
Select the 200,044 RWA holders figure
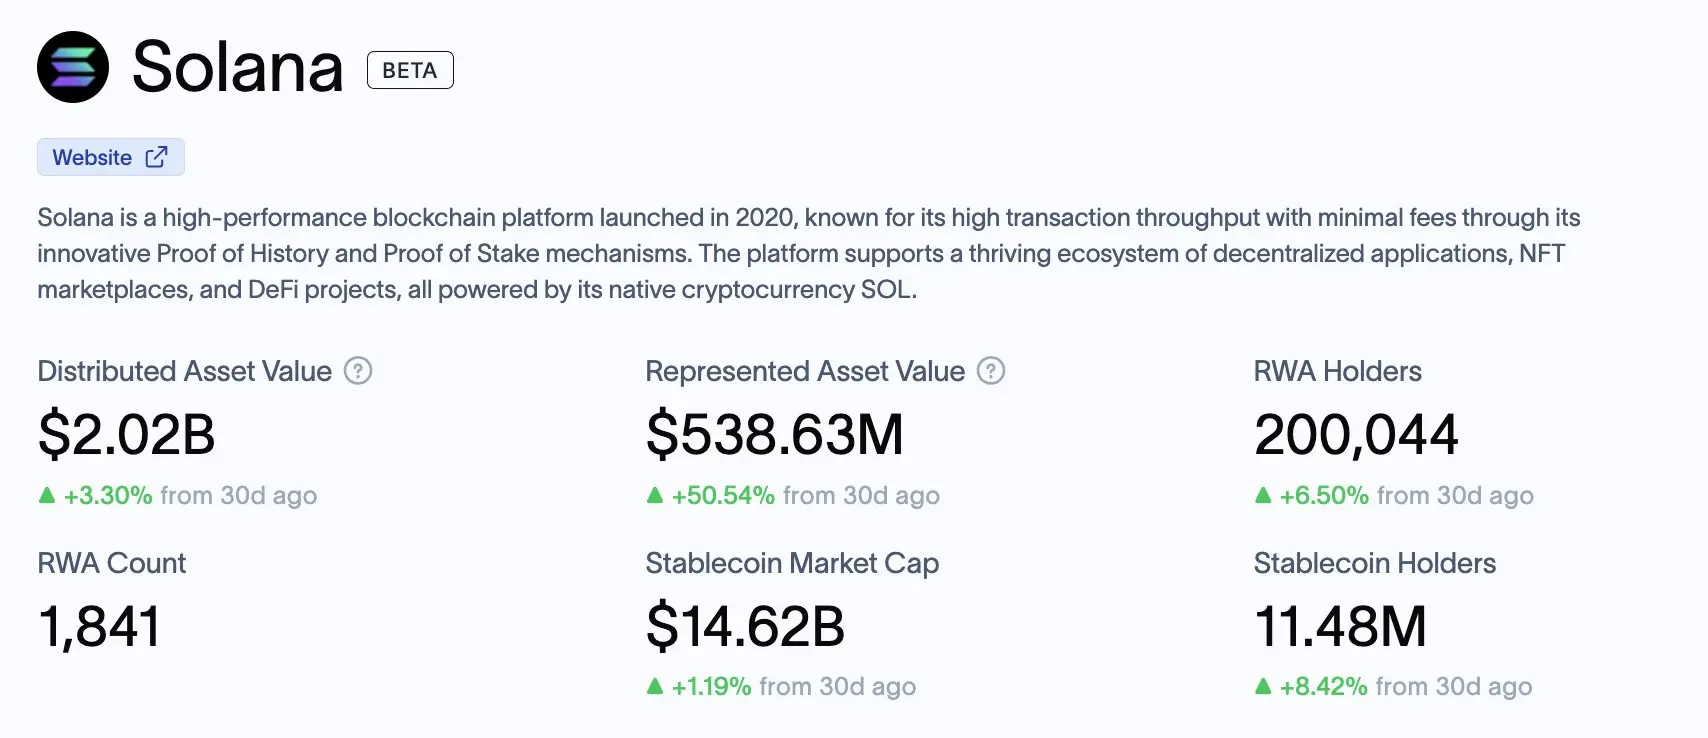[x=1356, y=435]
